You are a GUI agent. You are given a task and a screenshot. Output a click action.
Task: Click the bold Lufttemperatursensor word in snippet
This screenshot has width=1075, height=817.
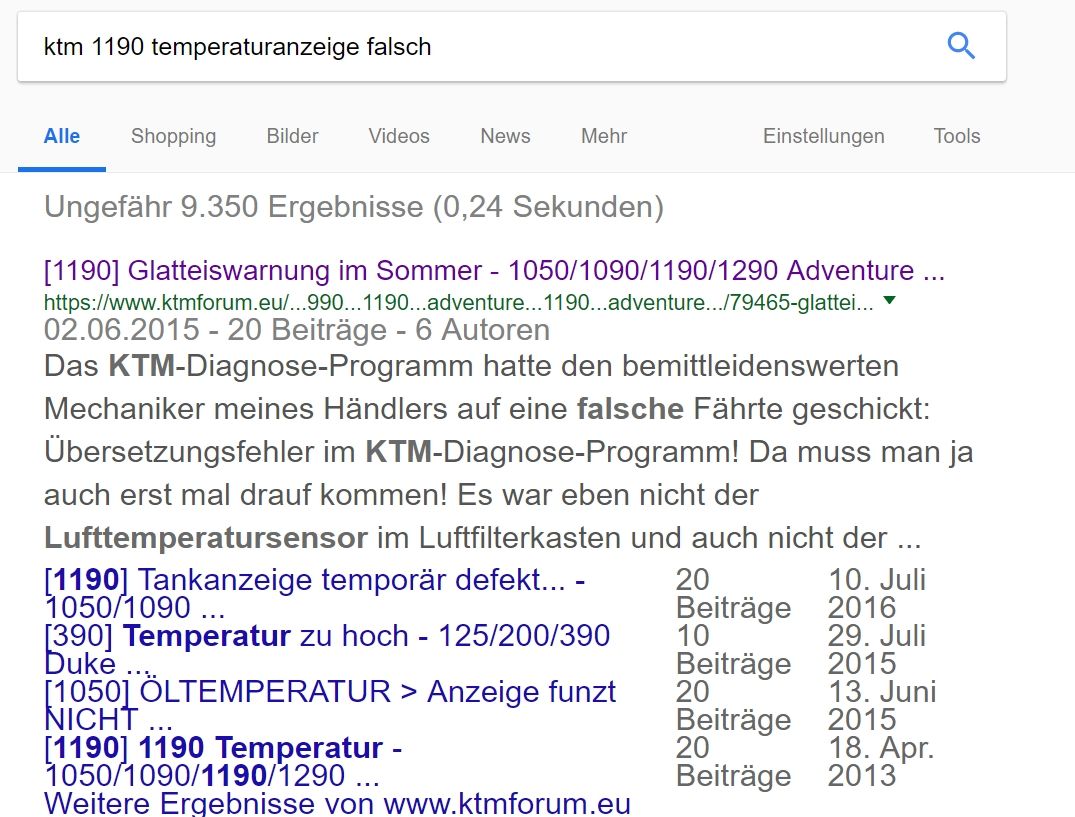[x=206, y=538]
